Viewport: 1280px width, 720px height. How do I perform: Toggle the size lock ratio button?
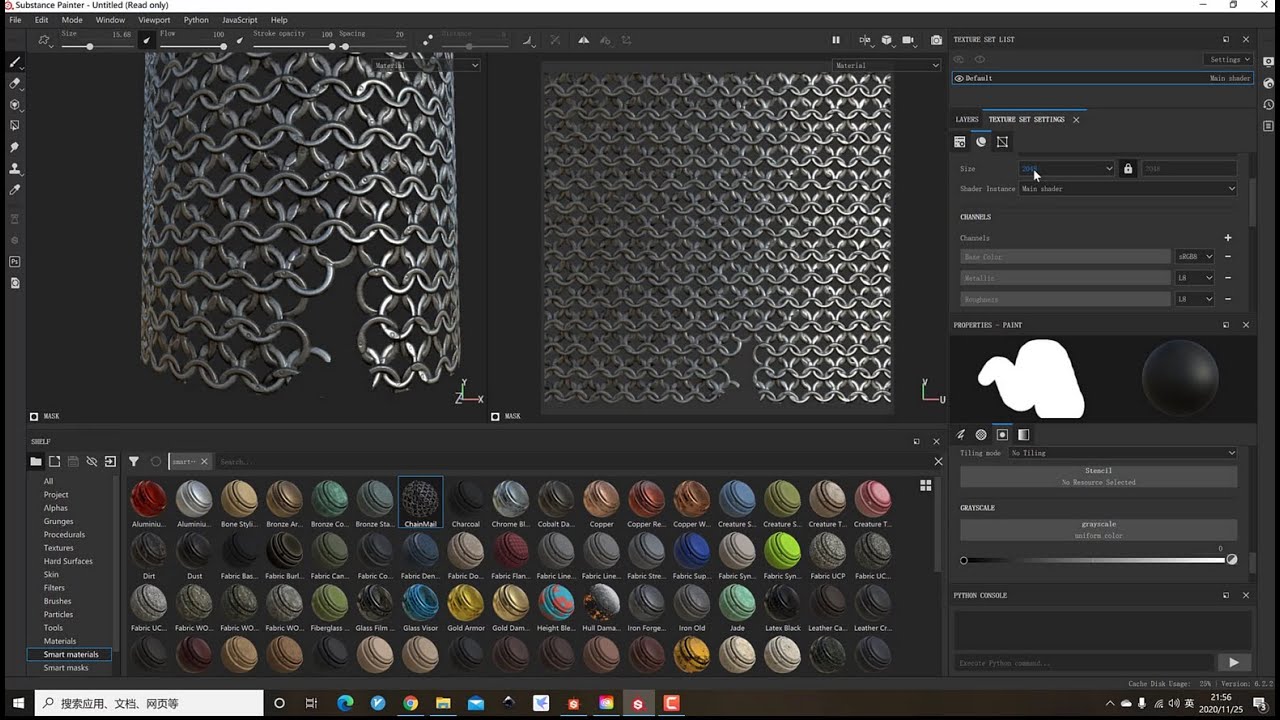click(1128, 168)
